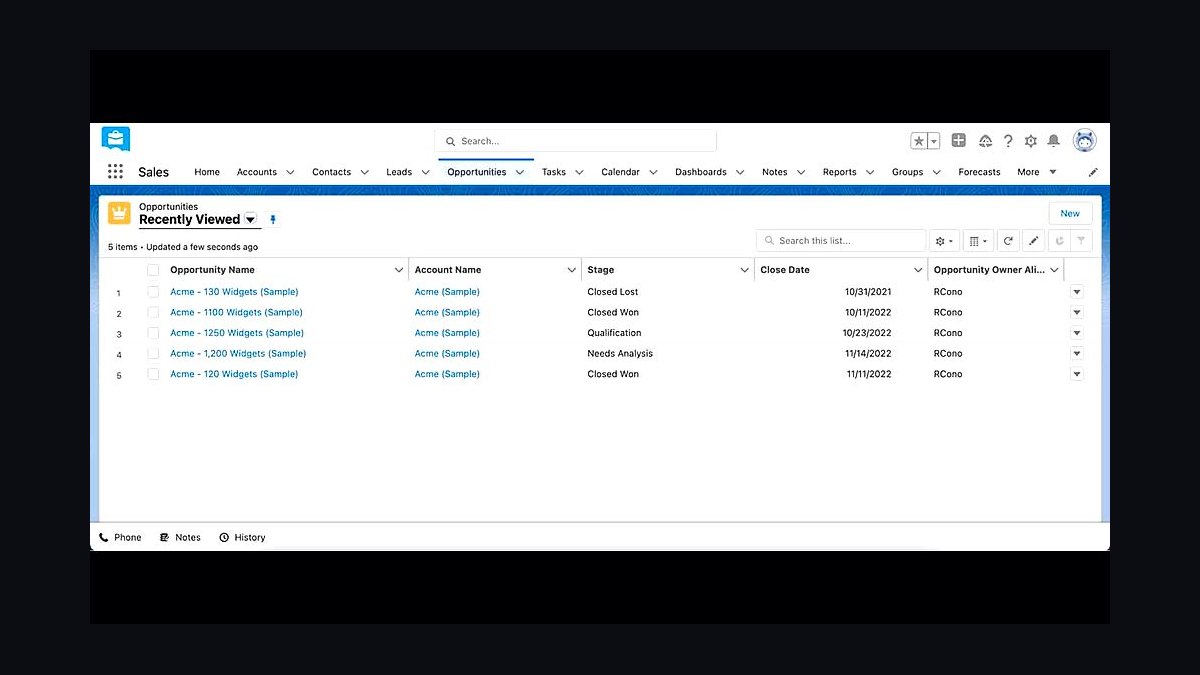Image resolution: width=1200 pixels, height=675 pixels.
Task: Open the Salesforce Help question mark
Action: coord(1008,141)
